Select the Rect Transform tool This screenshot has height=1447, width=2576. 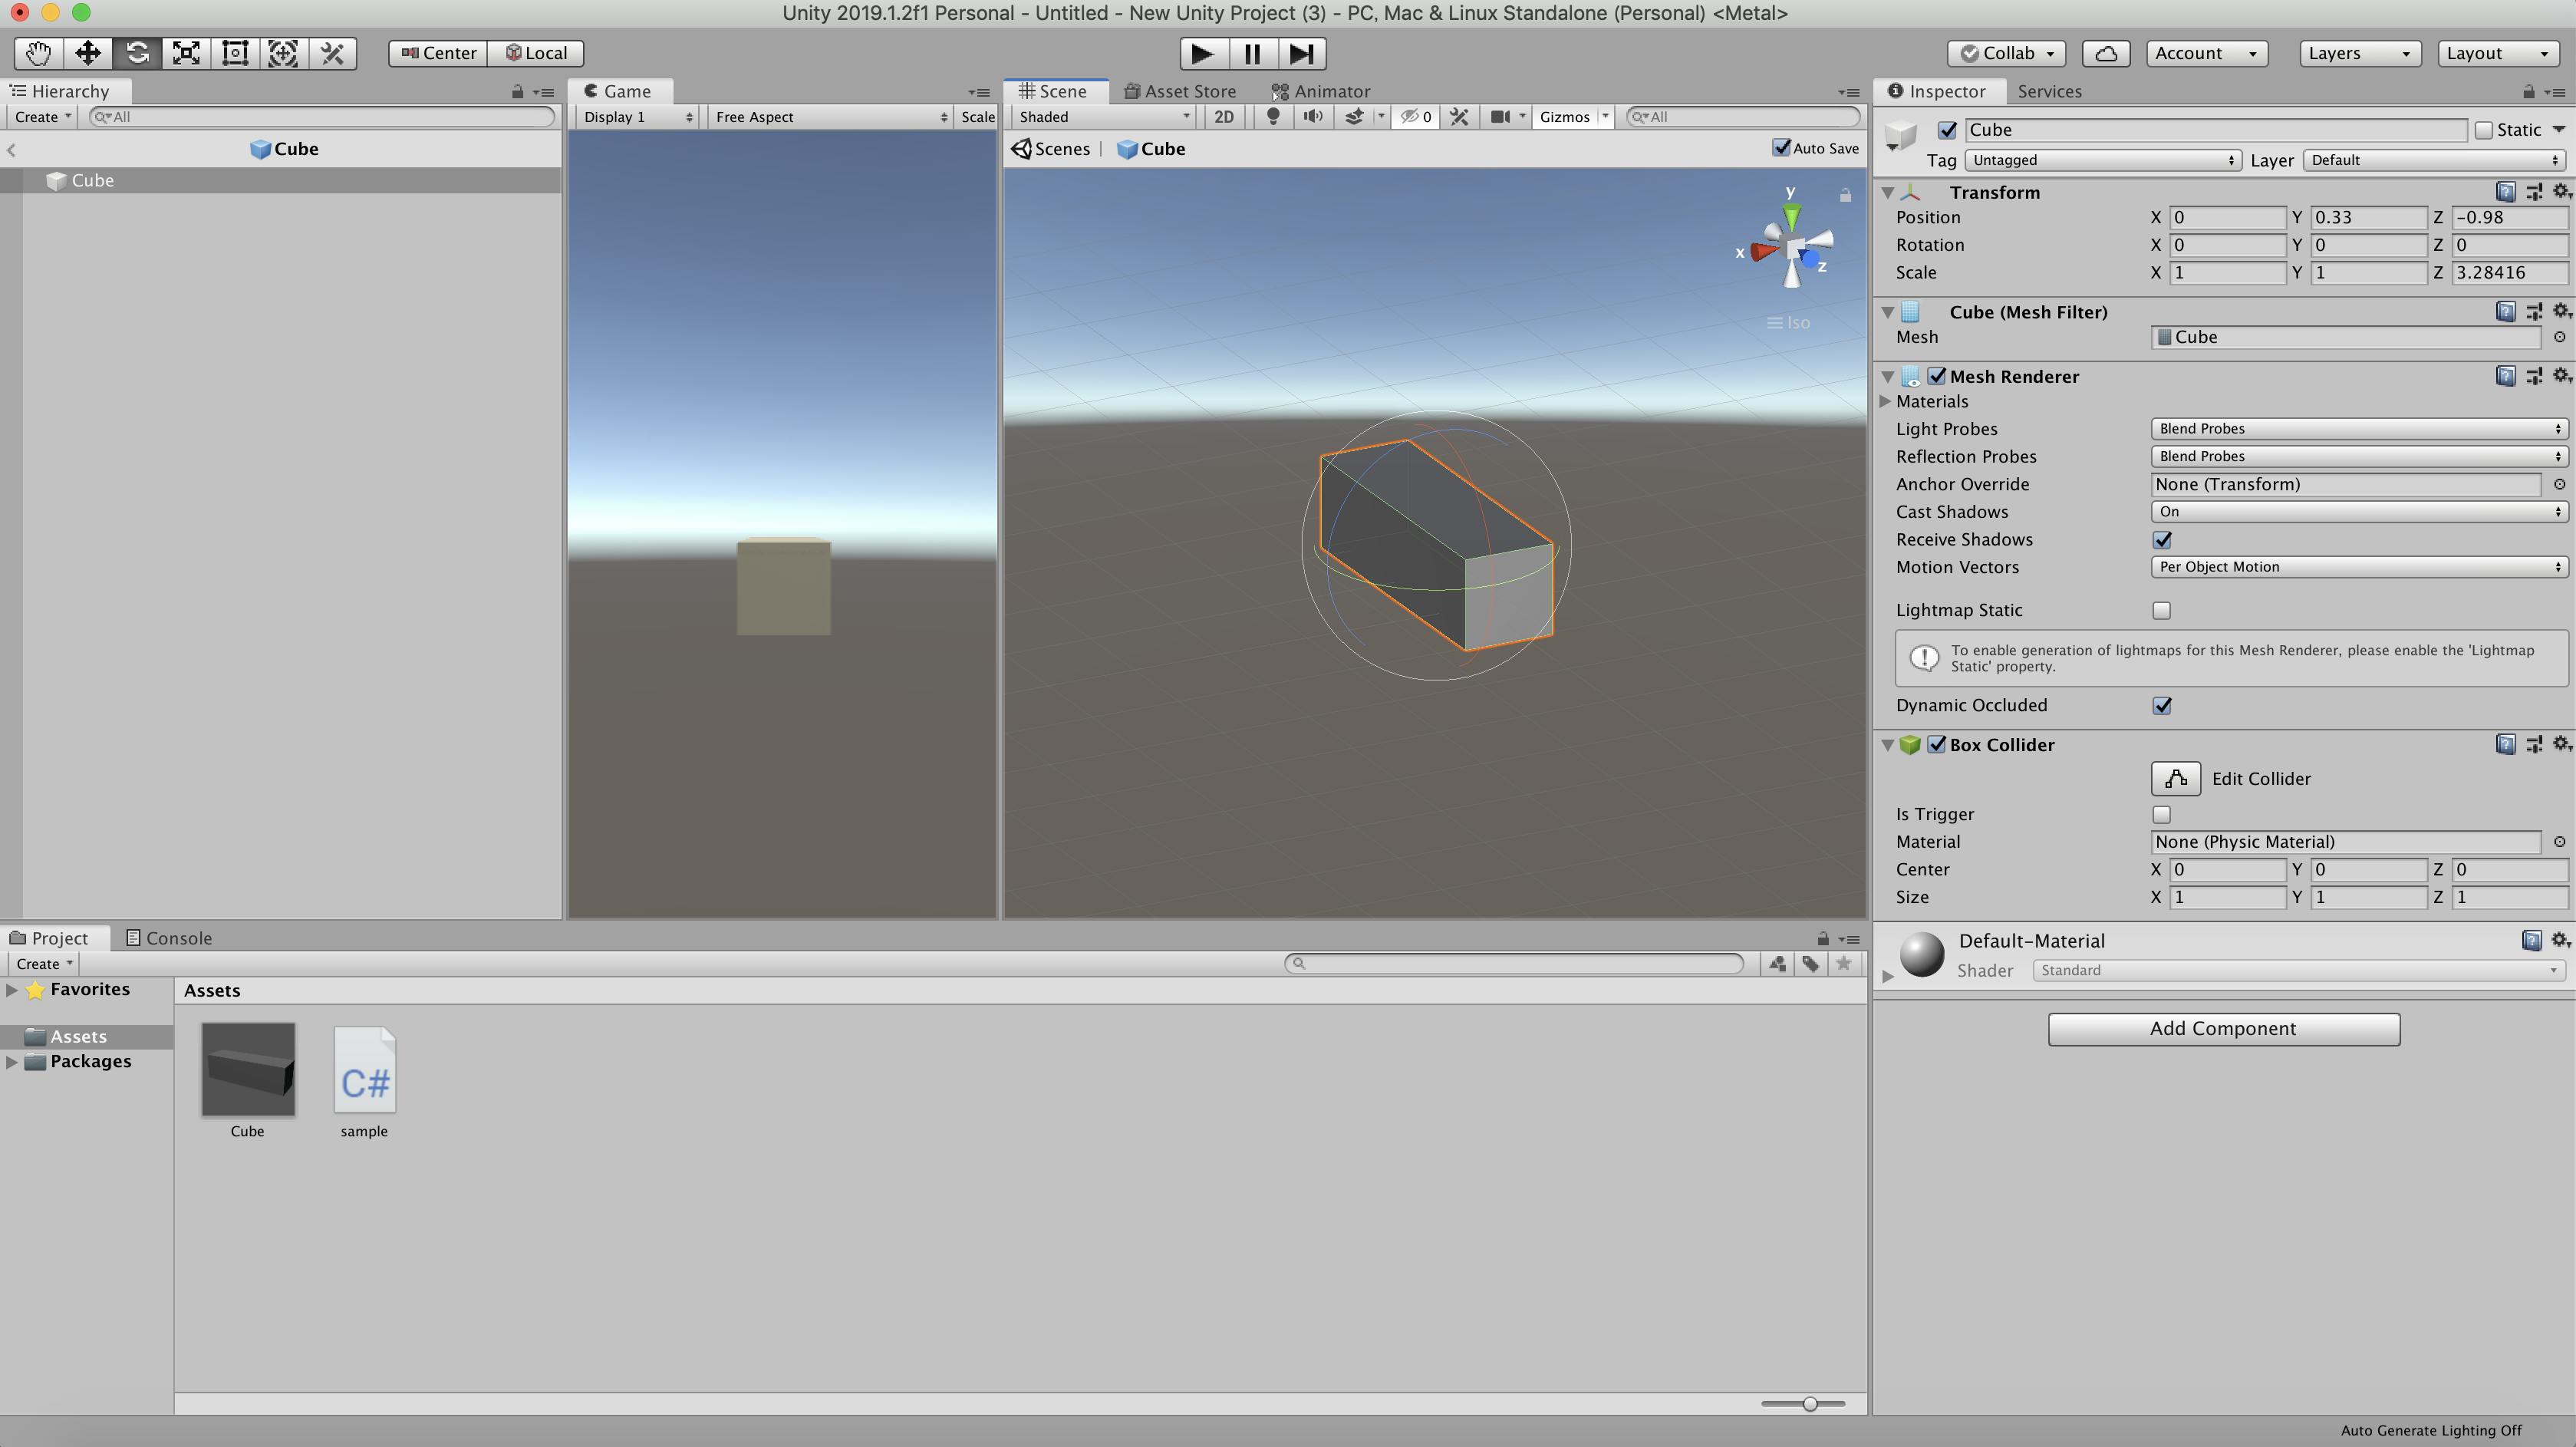pyautogui.click(x=235, y=53)
